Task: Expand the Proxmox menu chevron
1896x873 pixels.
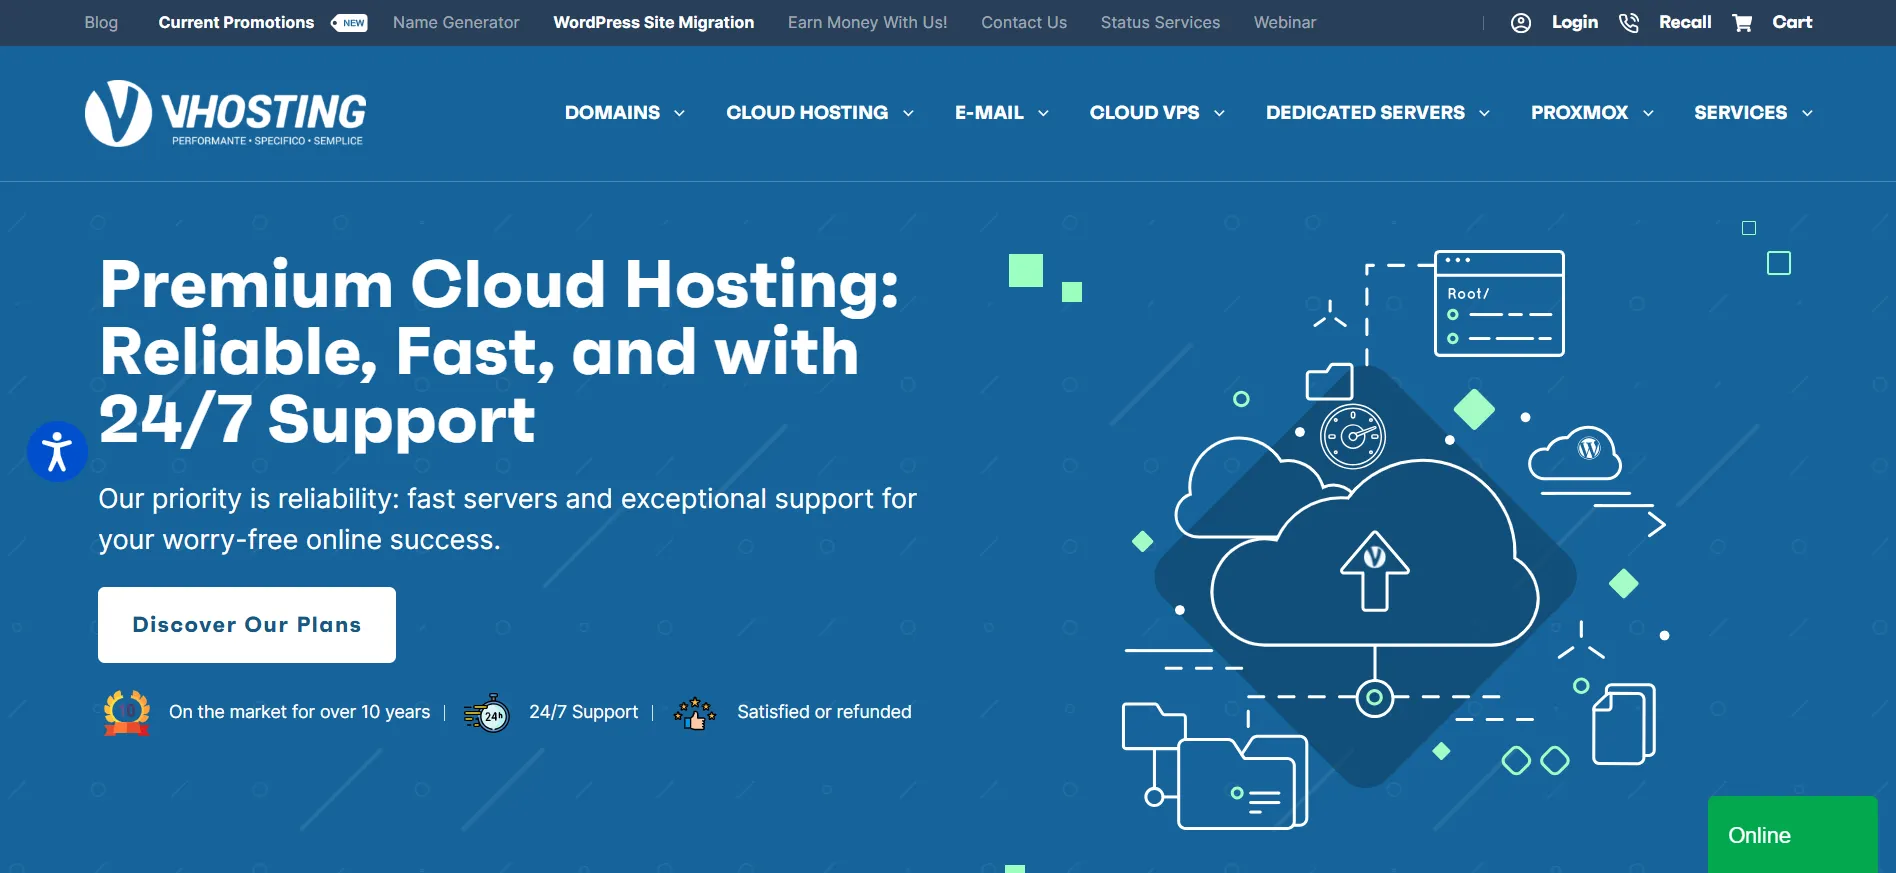Action: 1648,113
